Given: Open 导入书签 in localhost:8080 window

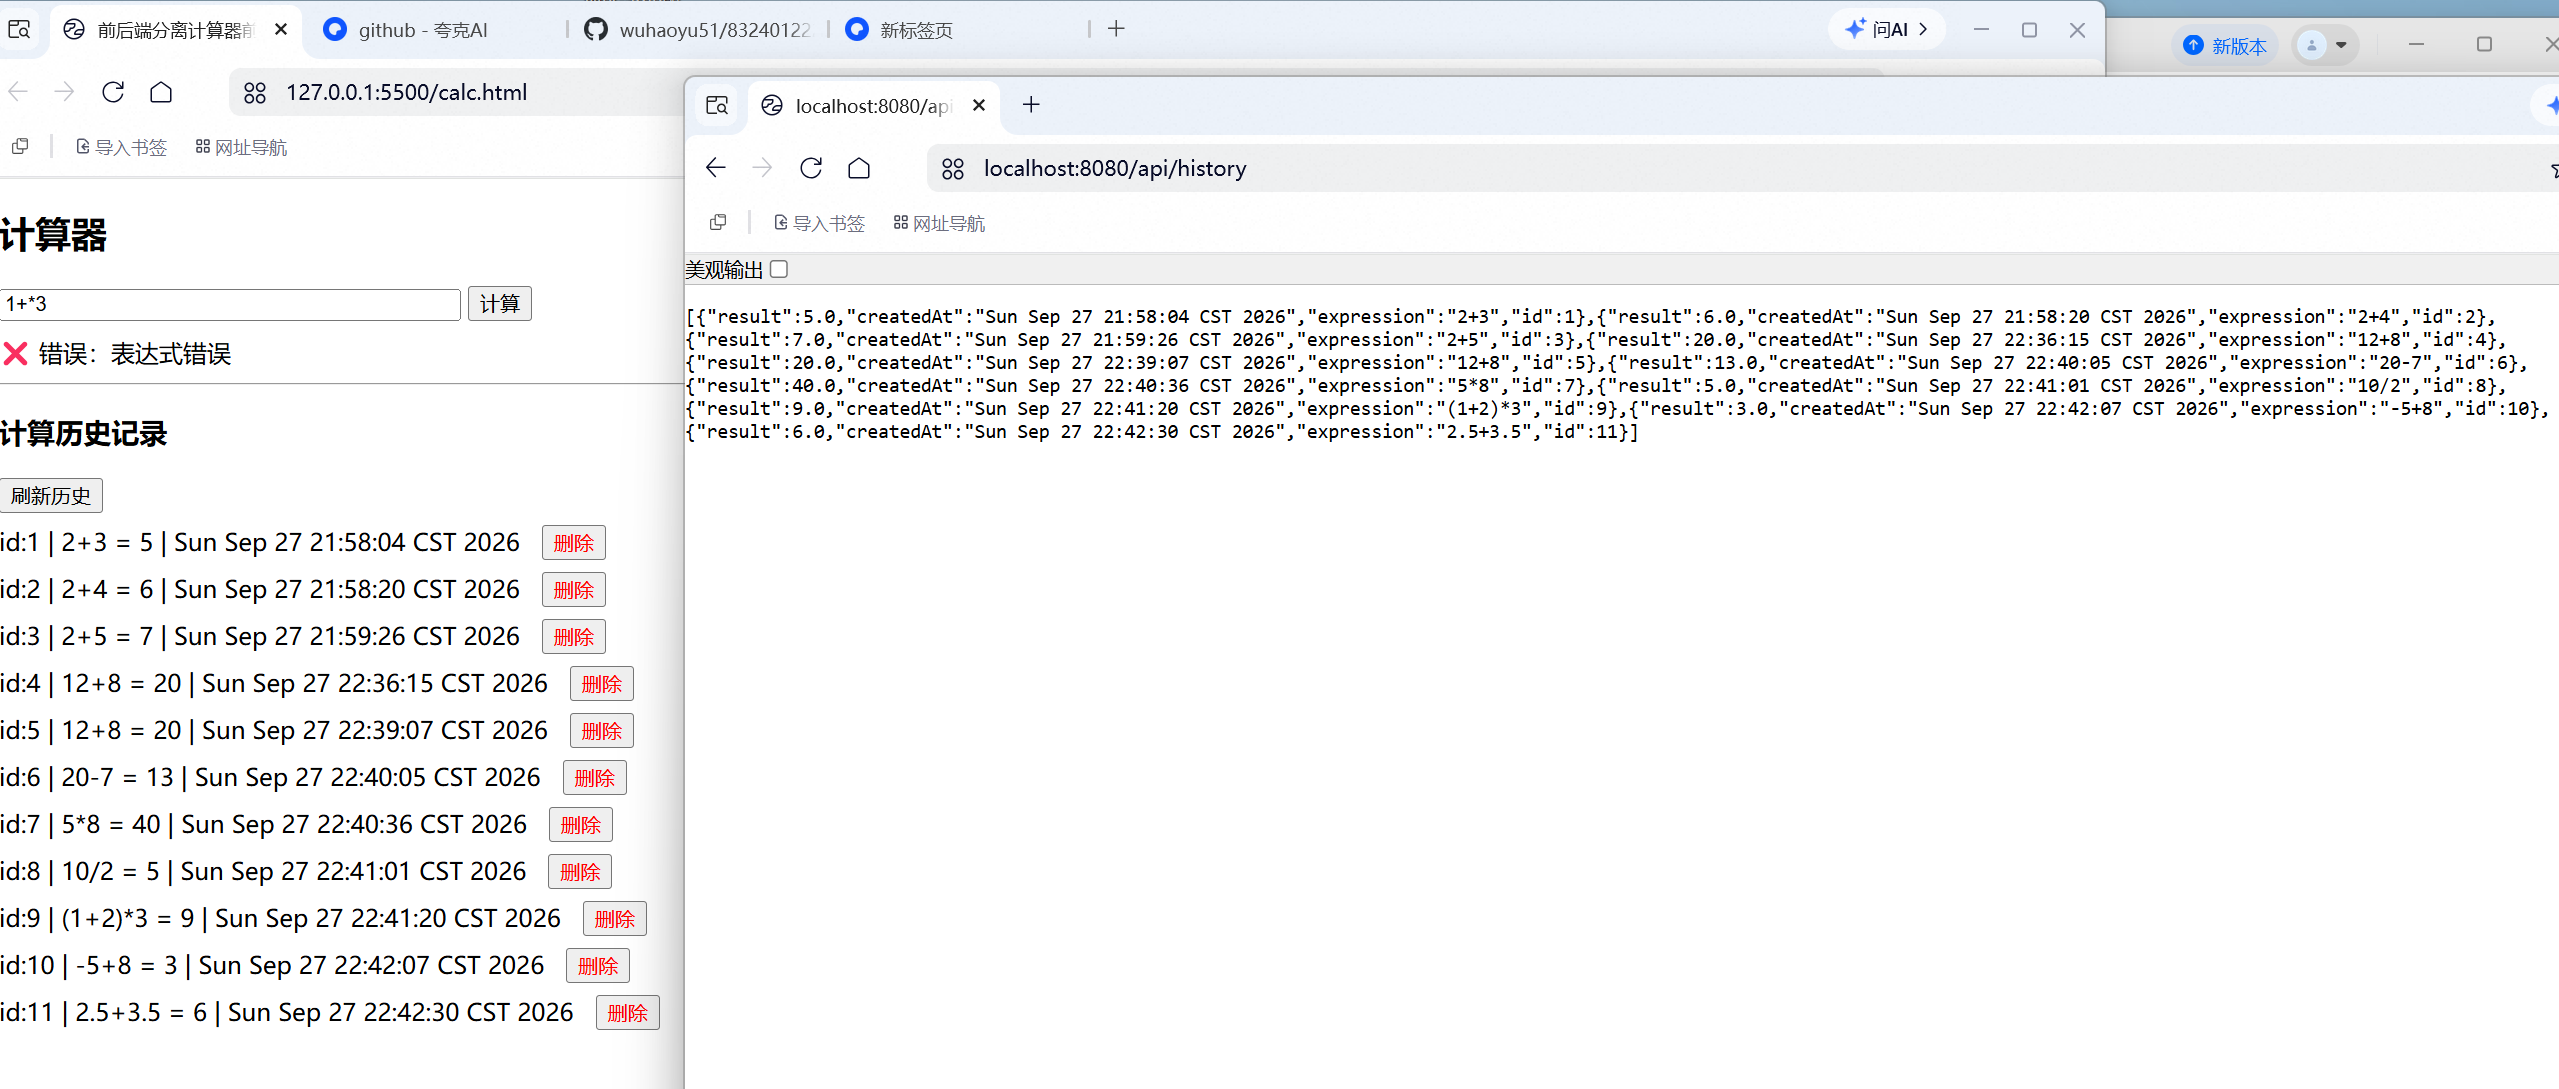Looking at the screenshot, I should click(x=819, y=223).
